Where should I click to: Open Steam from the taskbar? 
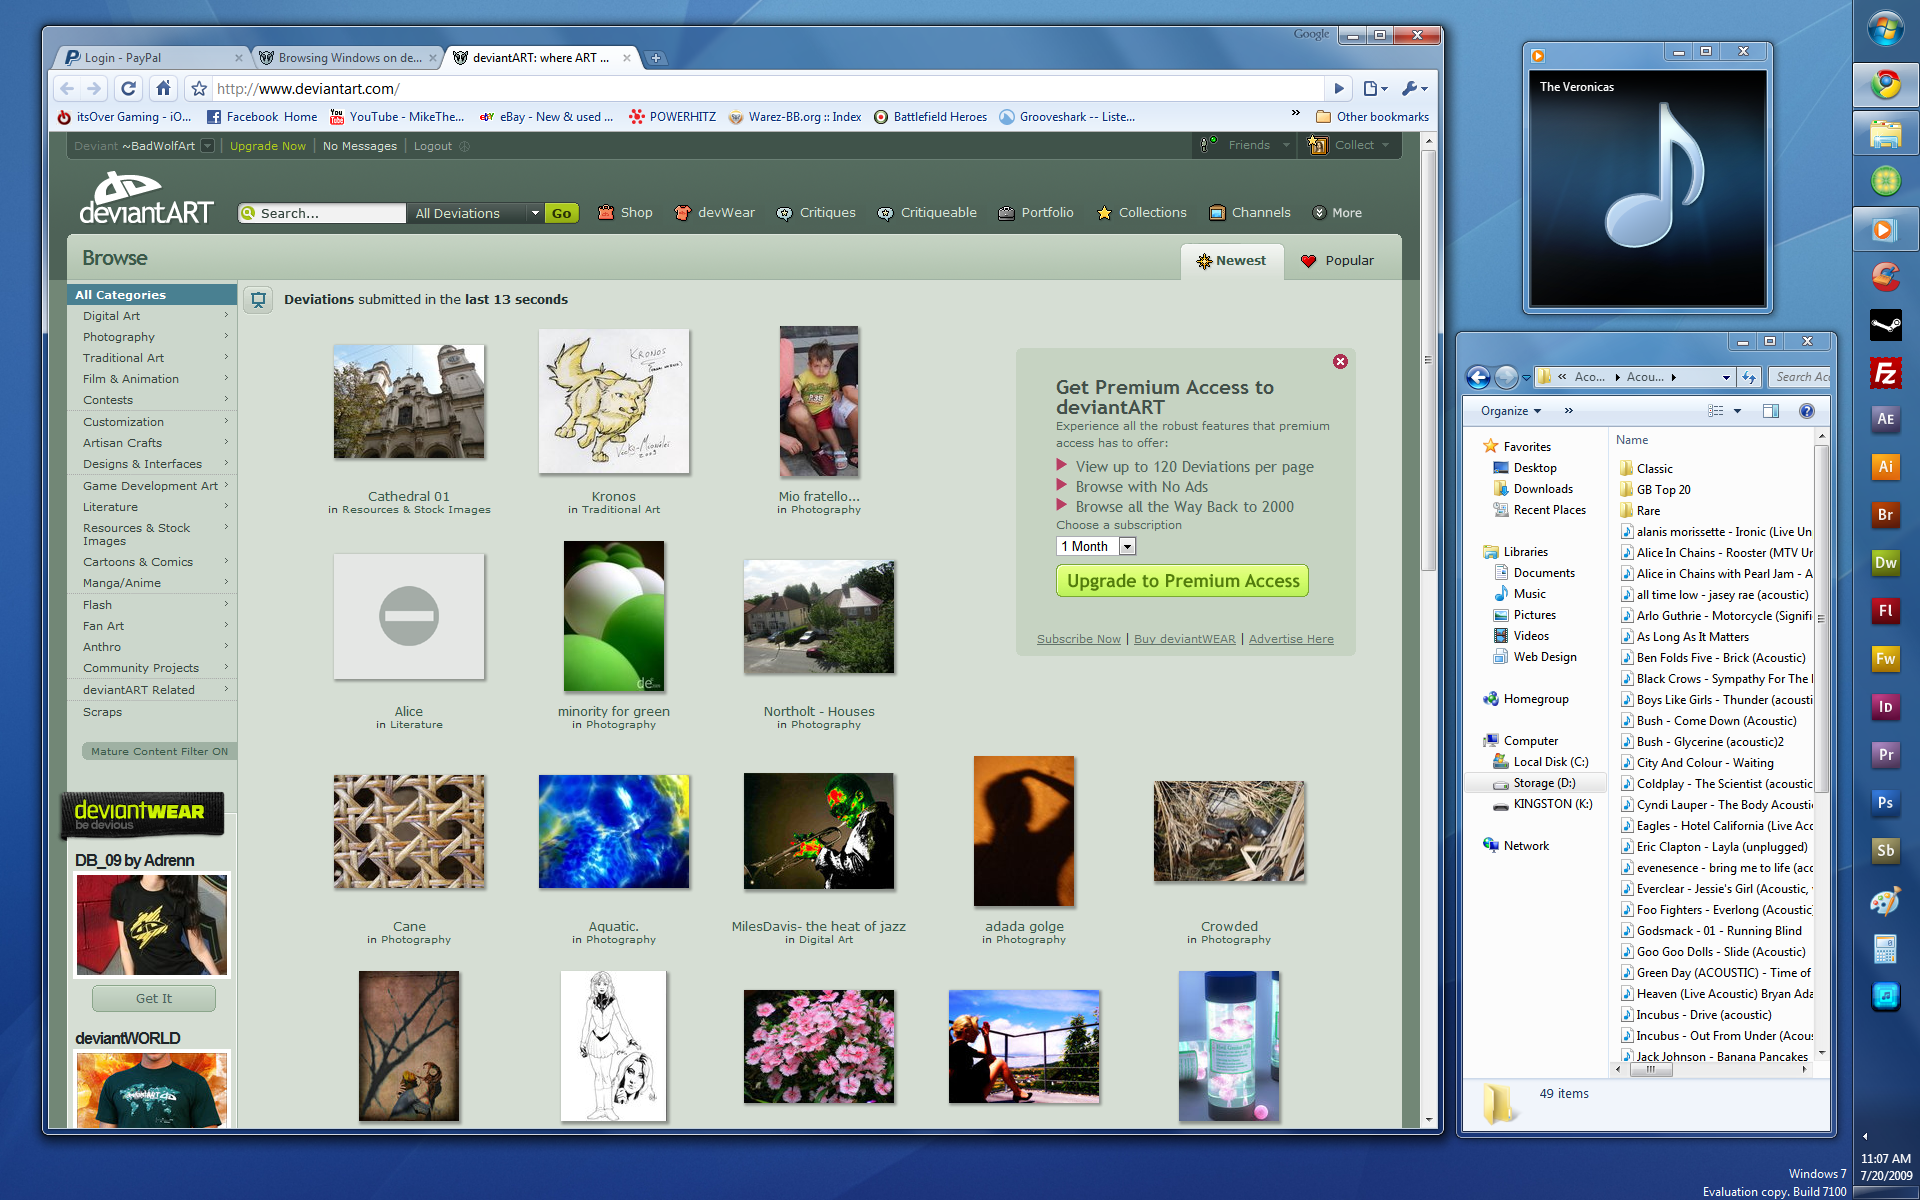click(1885, 325)
